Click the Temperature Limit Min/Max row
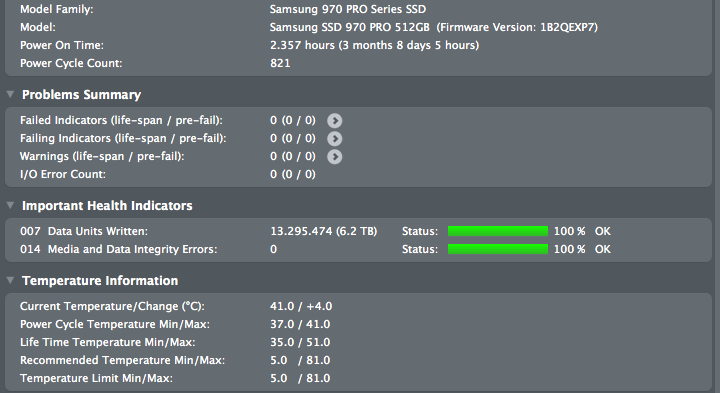This screenshot has height=393, width=720. [x=358, y=378]
